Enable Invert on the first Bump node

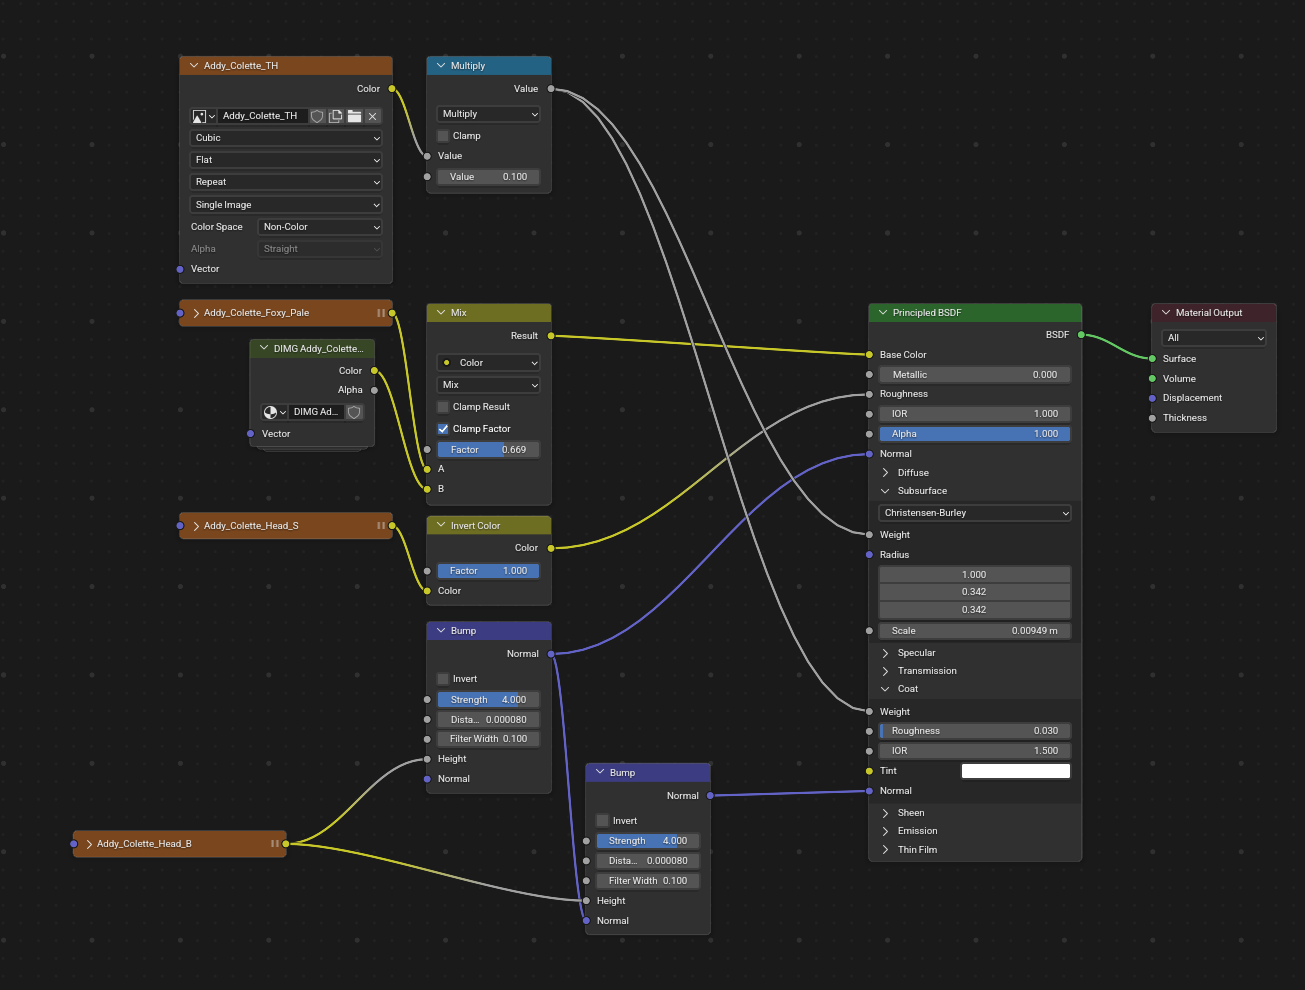click(x=444, y=679)
